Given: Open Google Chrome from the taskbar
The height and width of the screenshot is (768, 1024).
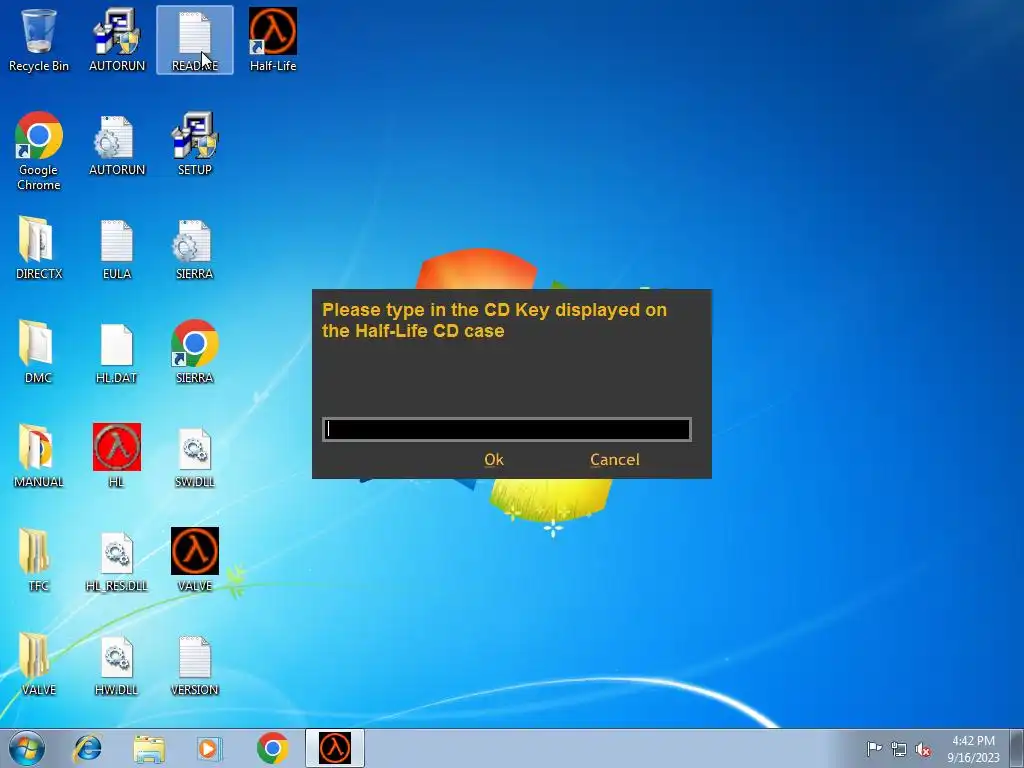Looking at the screenshot, I should pyautogui.click(x=272, y=748).
